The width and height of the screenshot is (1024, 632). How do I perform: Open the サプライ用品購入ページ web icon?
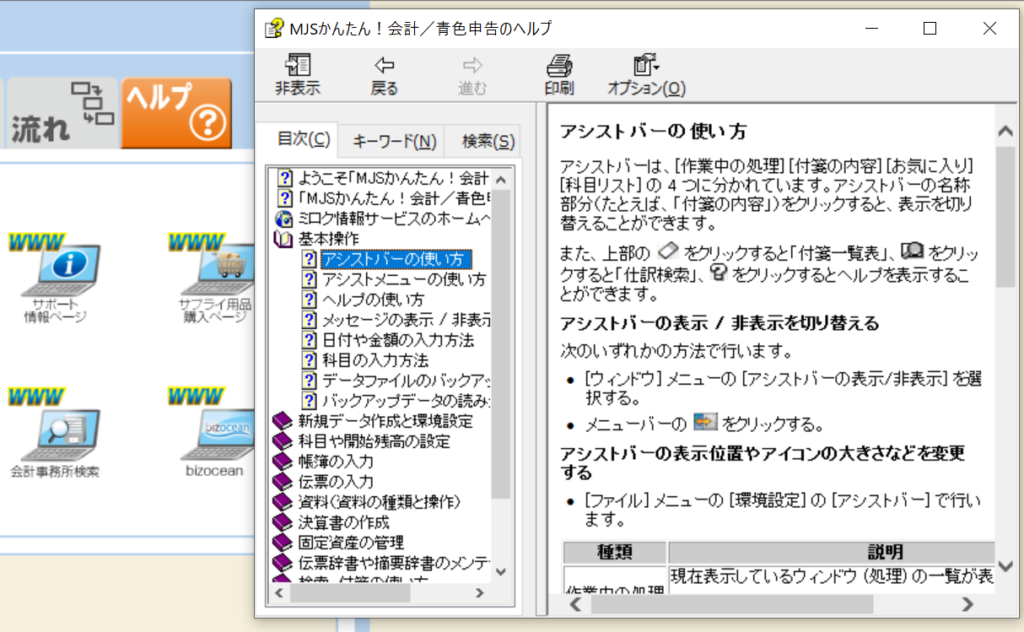[x=213, y=279]
